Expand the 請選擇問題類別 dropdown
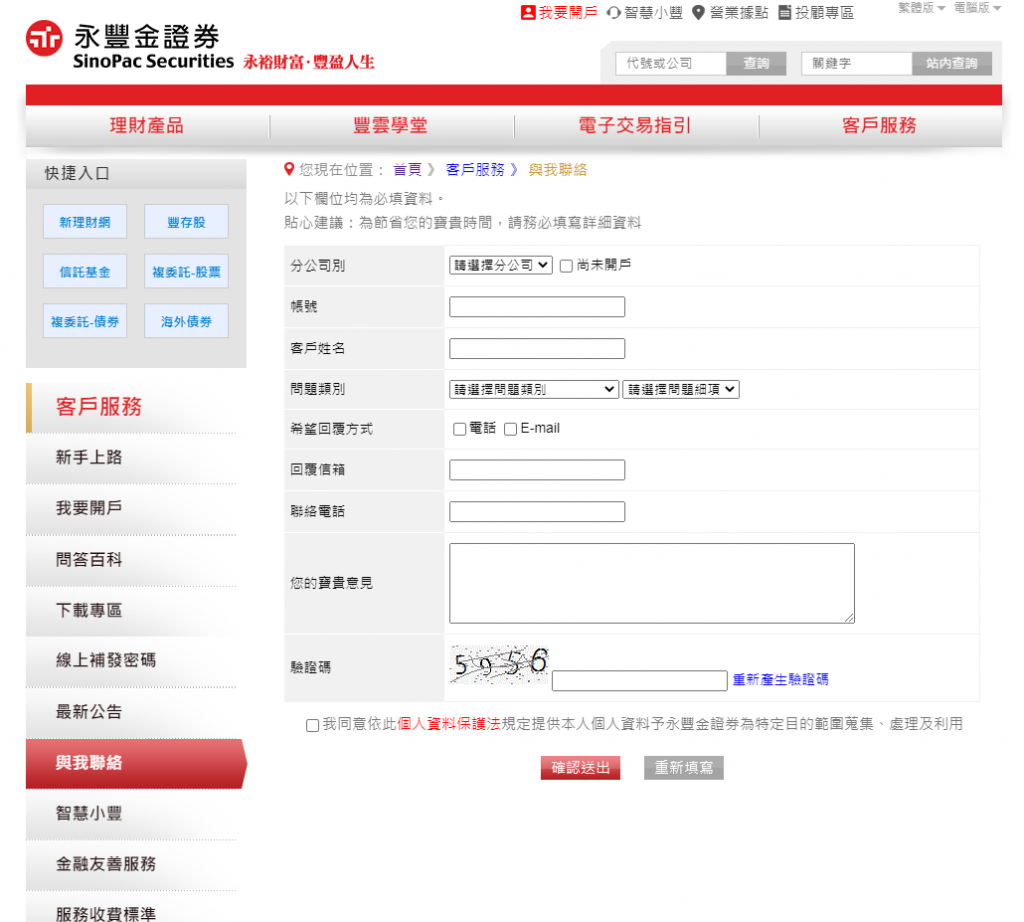This screenshot has height=922, width=1024. (x=533, y=389)
